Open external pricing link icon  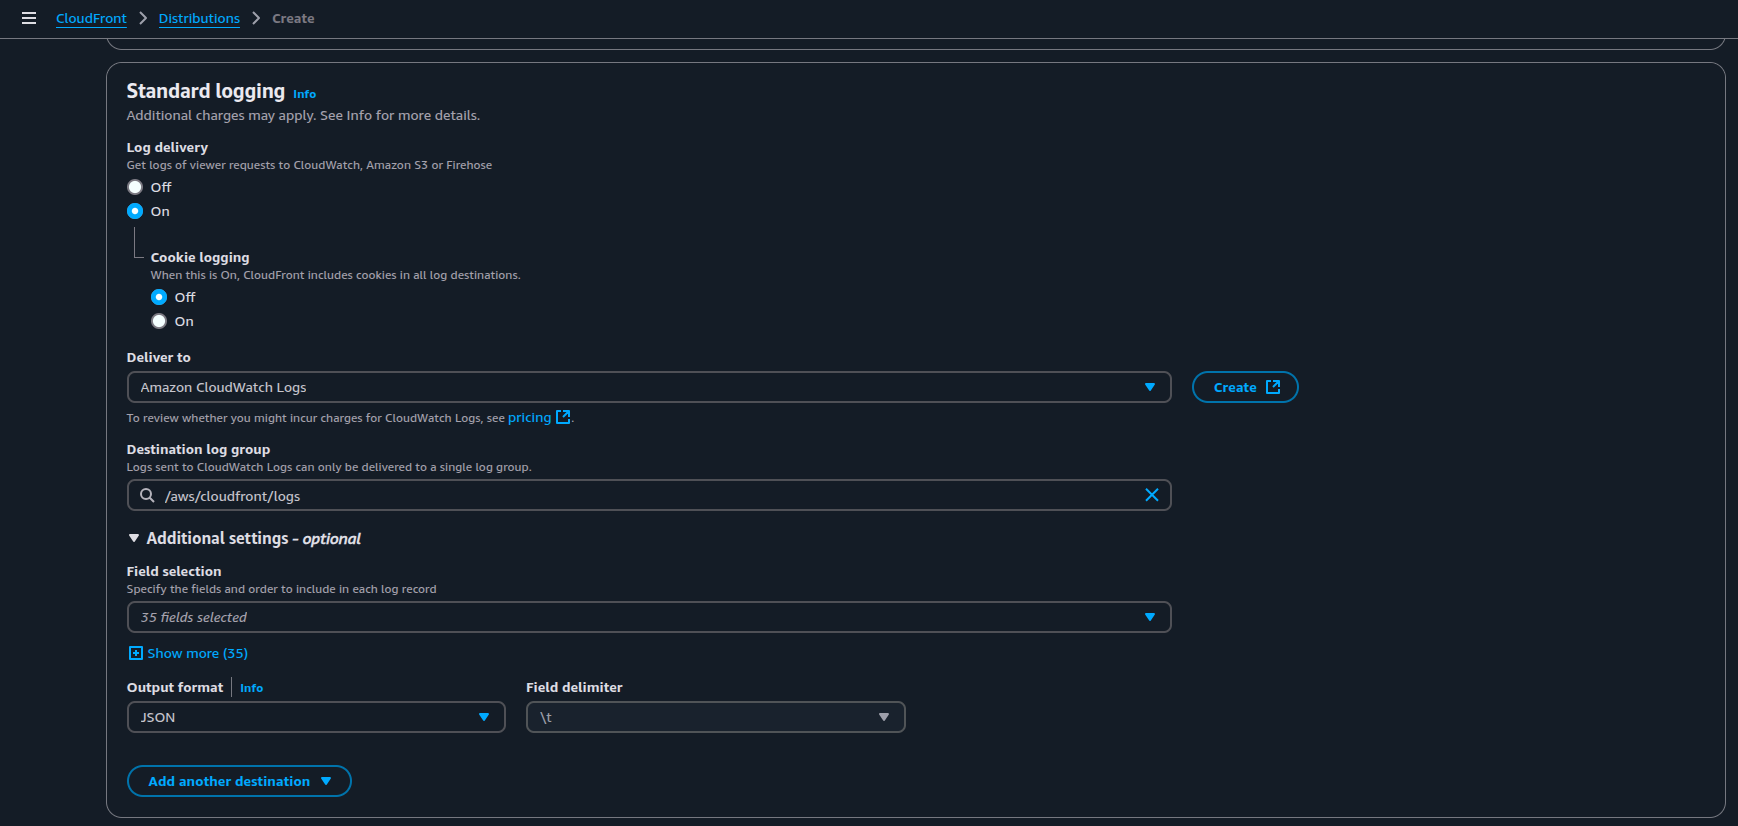click(x=563, y=417)
